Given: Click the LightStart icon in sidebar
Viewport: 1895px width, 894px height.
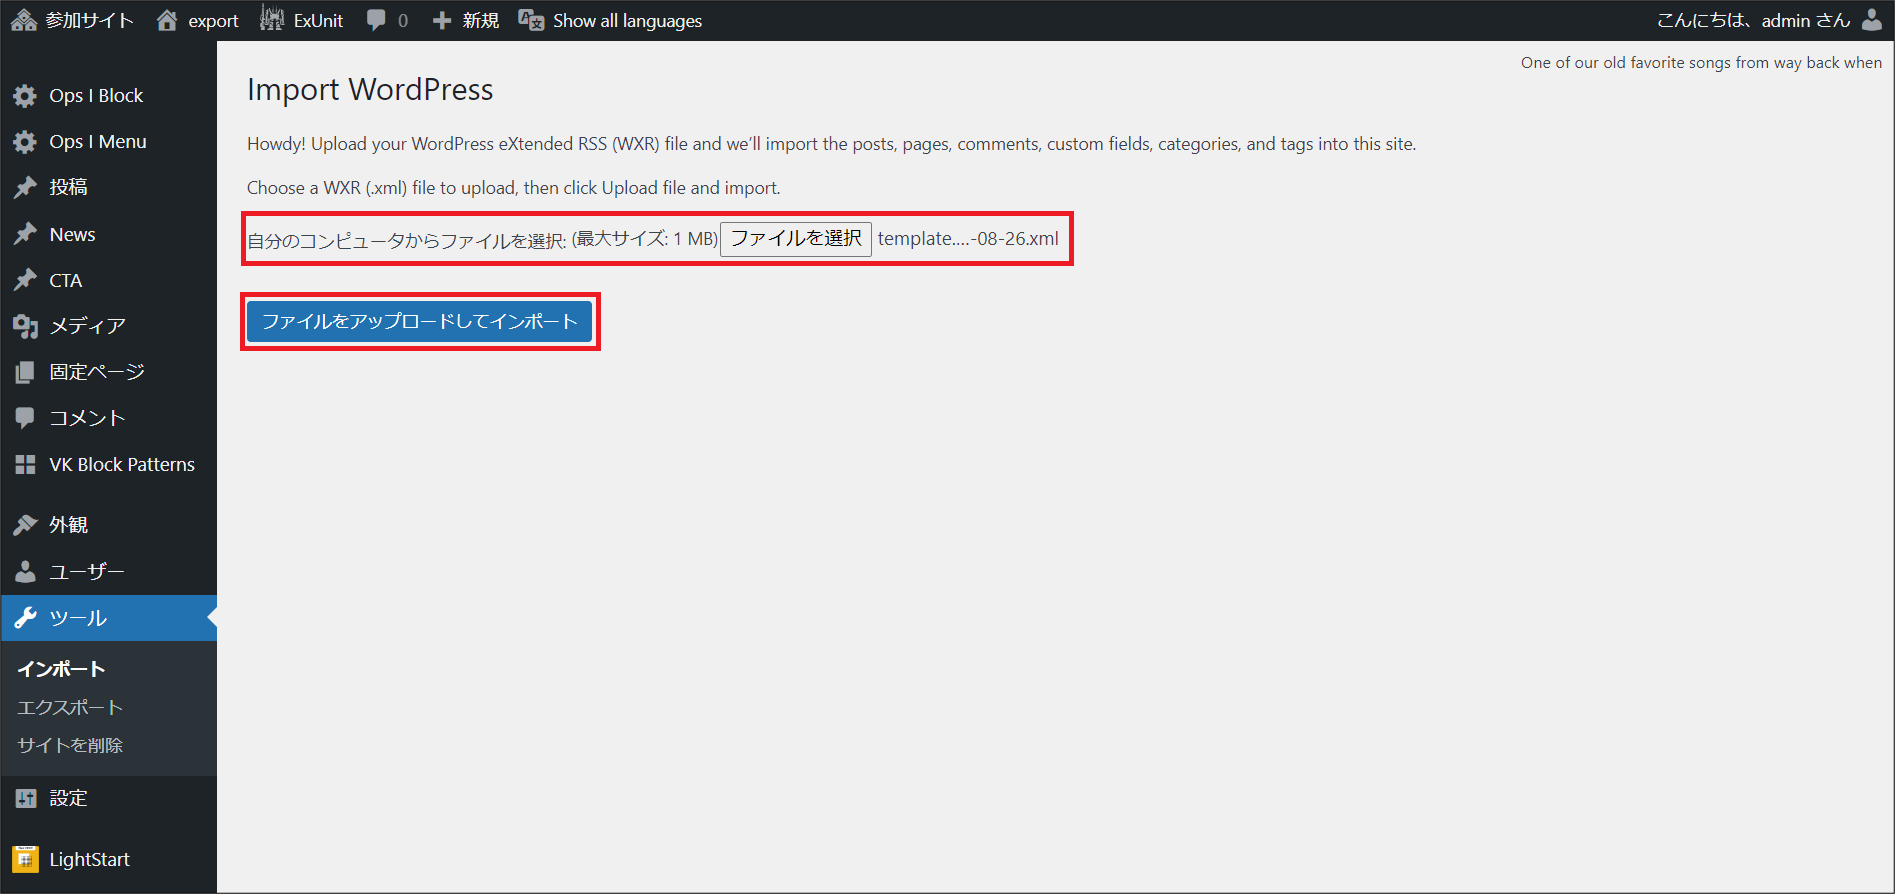Looking at the screenshot, I should click(25, 859).
